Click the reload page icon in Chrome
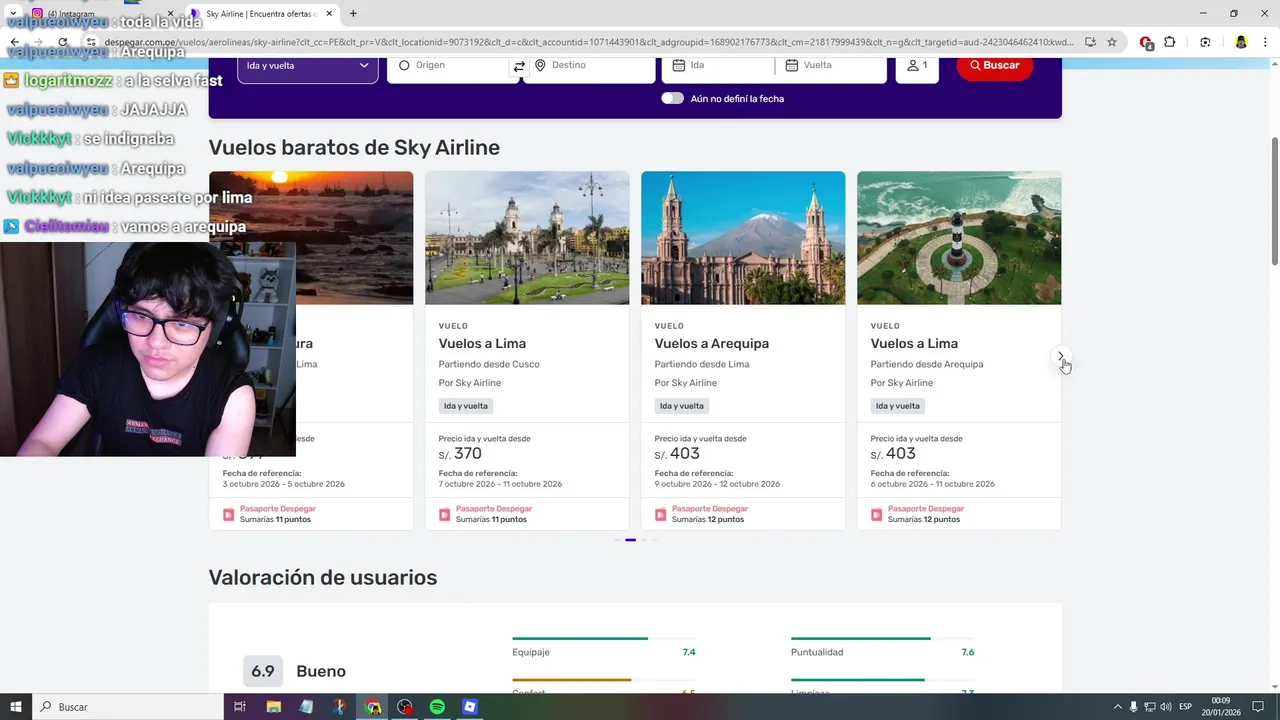The height and width of the screenshot is (720, 1280). click(63, 42)
